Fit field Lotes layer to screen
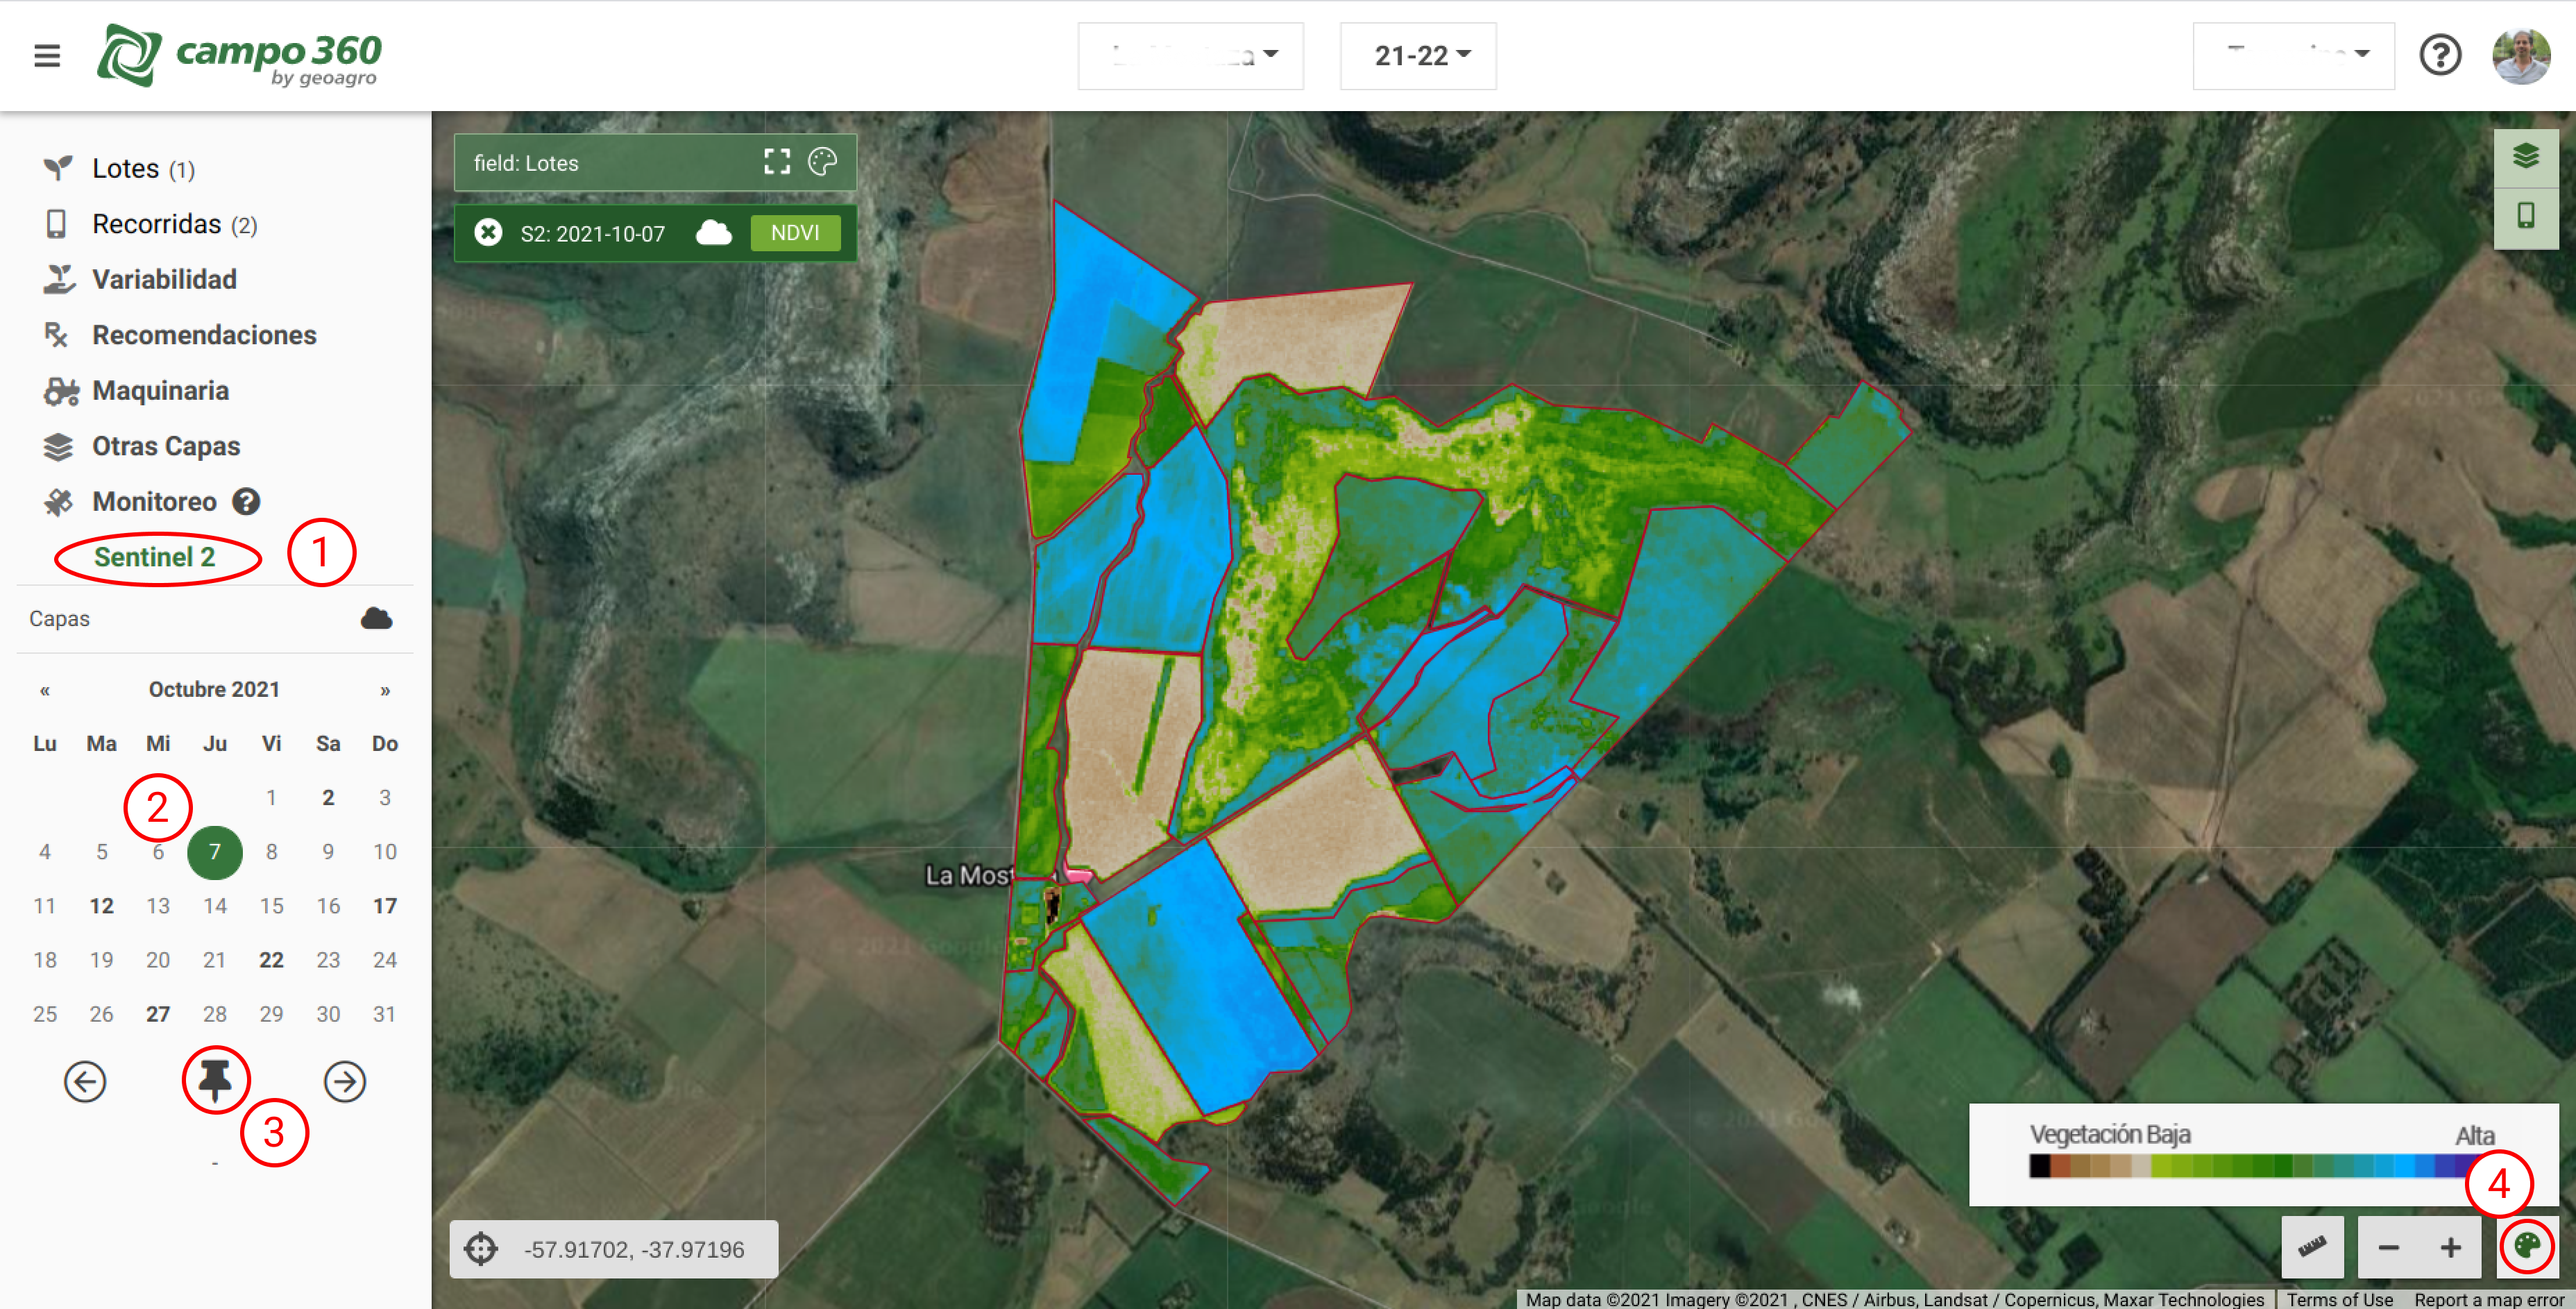The width and height of the screenshot is (2576, 1309). point(777,162)
